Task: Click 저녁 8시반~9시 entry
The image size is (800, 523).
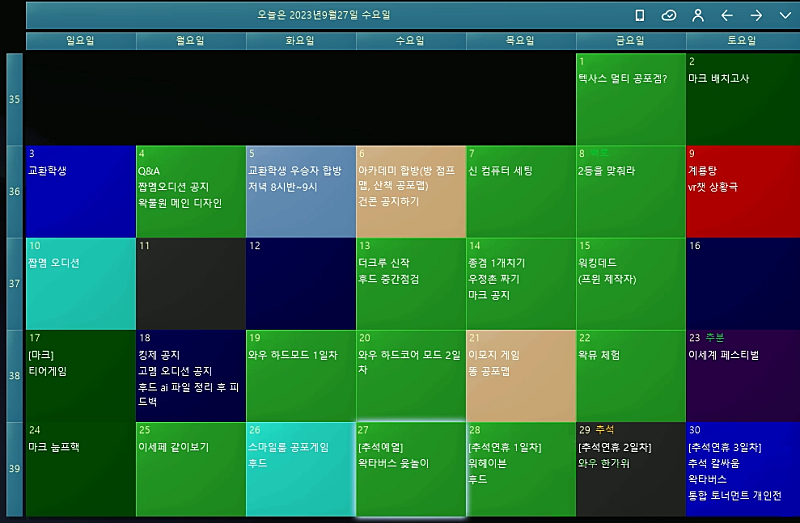Action: click(283, 187)
